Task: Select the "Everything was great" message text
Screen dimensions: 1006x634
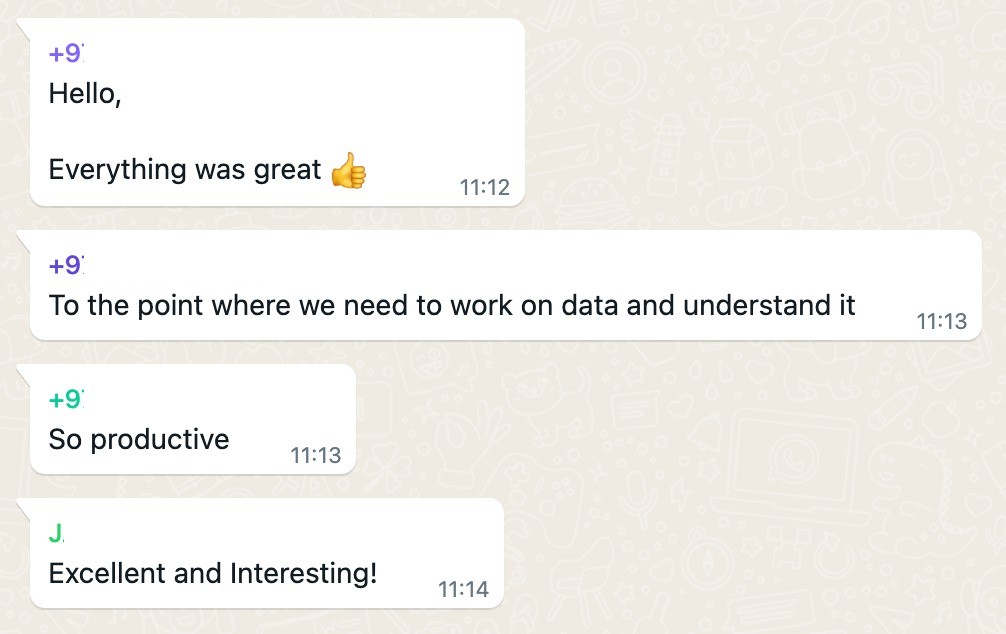Action: tap(185, 170)
